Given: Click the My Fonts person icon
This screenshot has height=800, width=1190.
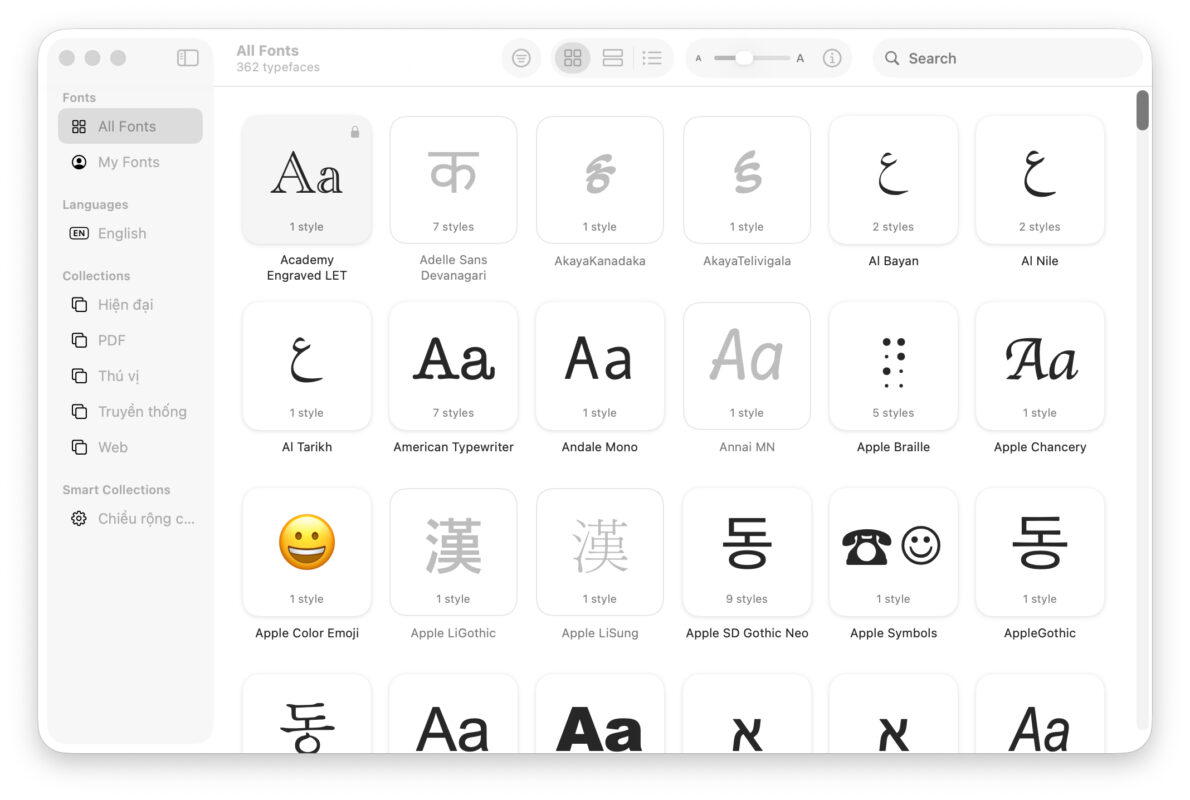Looking at the screenshot, I should pos(79,162).
